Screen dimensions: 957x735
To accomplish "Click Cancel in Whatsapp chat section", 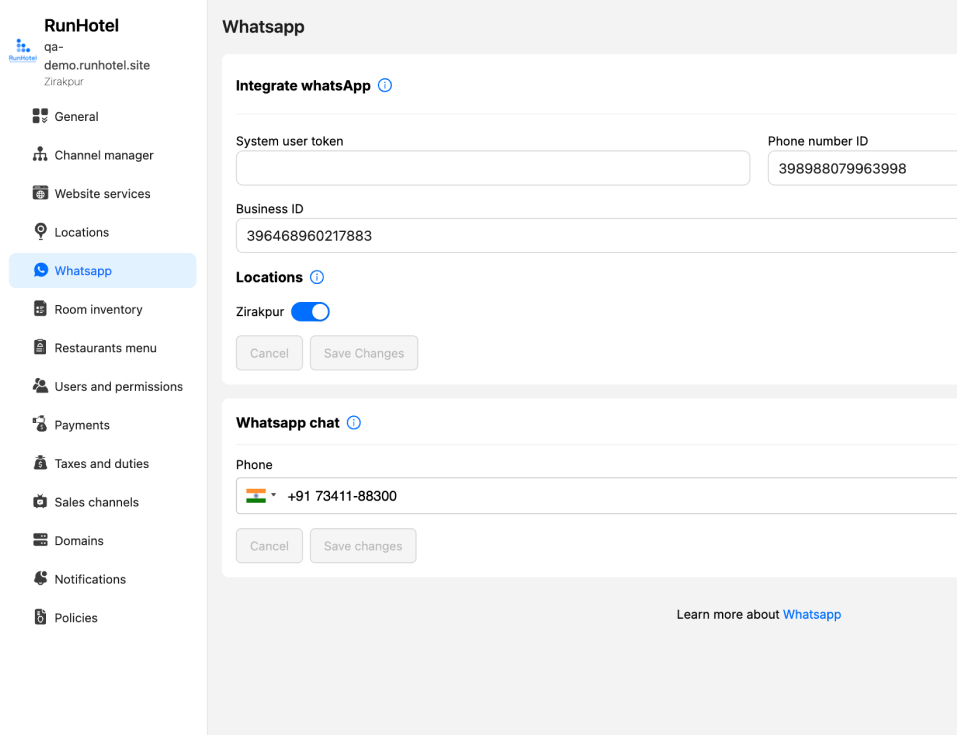I will point(269,546).
